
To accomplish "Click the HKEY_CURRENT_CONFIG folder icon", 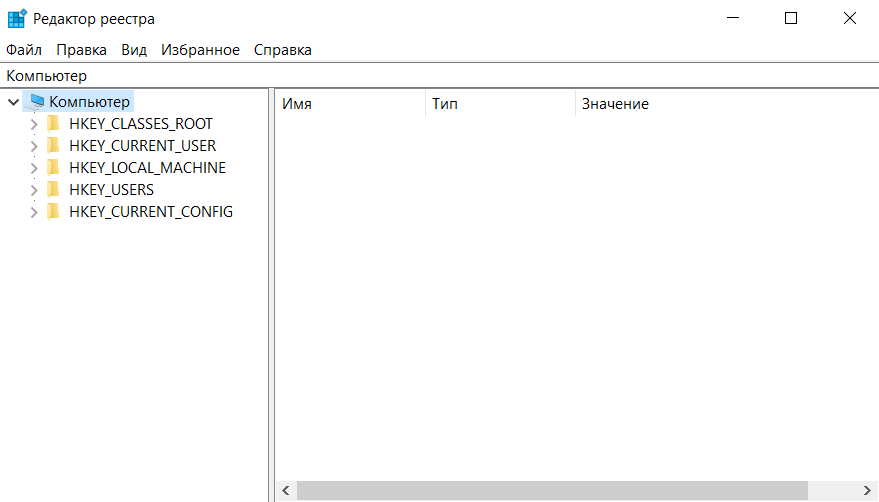I will click(54, 212).
